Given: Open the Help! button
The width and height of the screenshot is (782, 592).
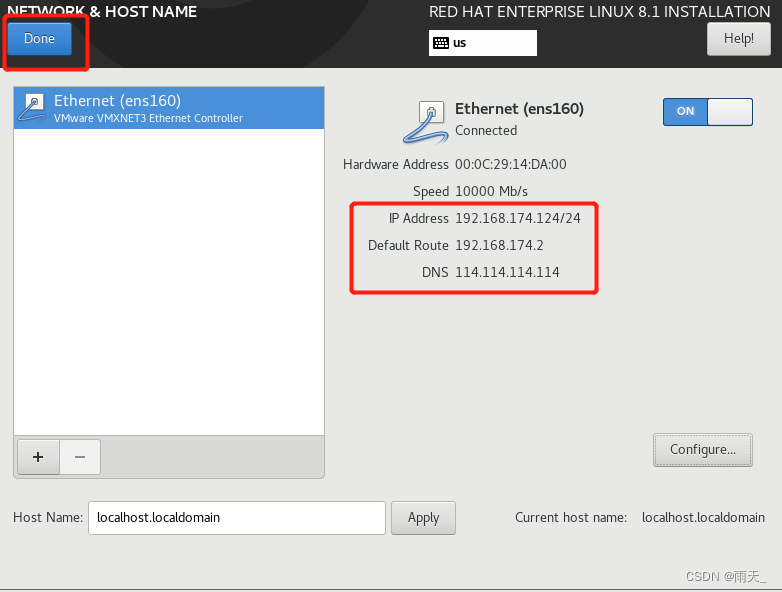Looking at the screenshot, I should (739, 38).
